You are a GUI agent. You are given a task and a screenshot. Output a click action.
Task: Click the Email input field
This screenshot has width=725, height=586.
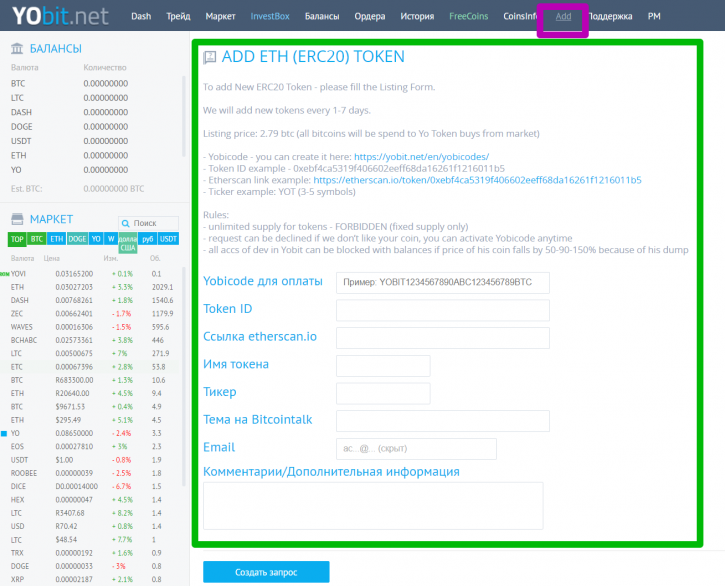[x=416, y=449]
